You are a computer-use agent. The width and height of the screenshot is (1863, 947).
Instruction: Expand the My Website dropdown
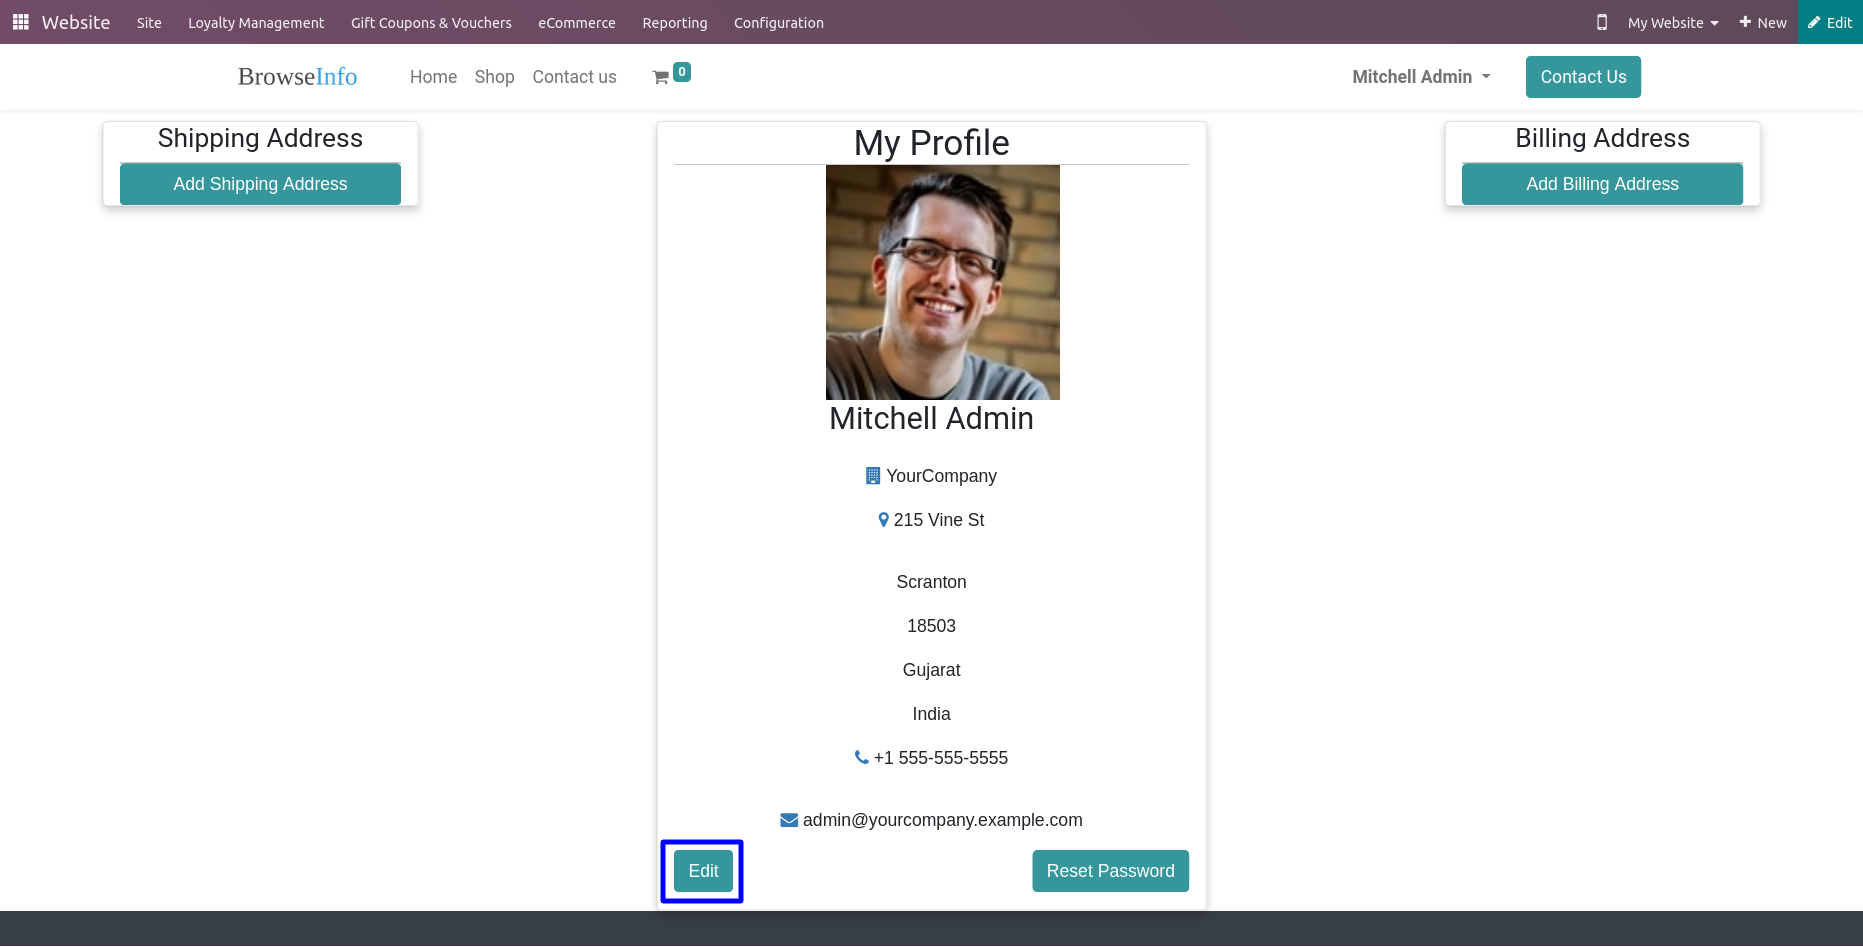point(1673,22)
